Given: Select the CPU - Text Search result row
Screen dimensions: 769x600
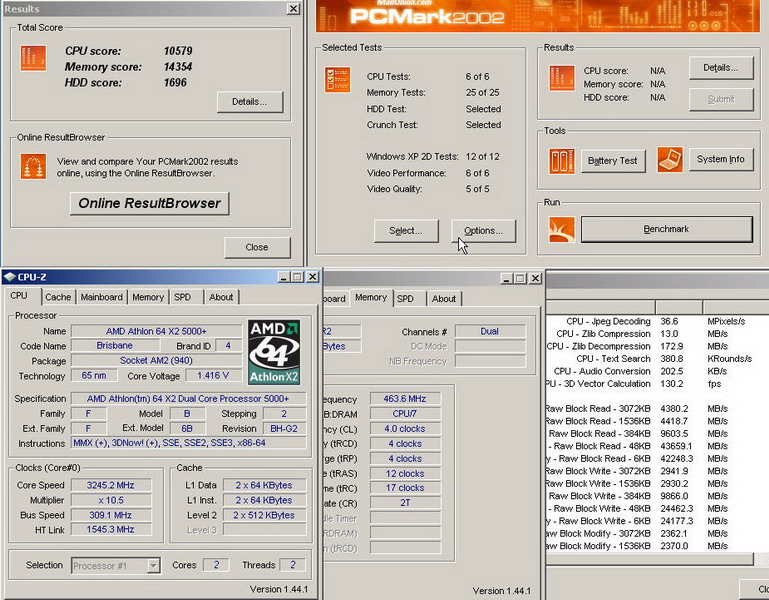Looking at the screenshot, I should [657, 359].
